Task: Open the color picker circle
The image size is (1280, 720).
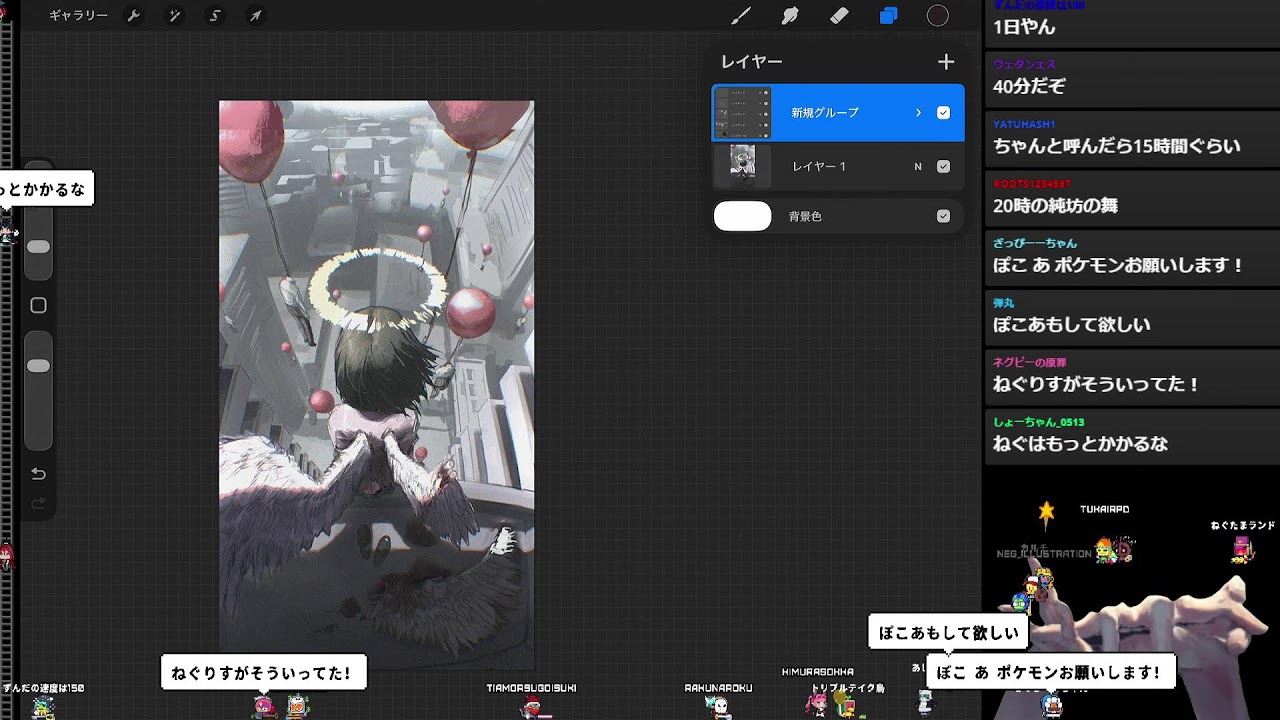Action: coord(937,16)
